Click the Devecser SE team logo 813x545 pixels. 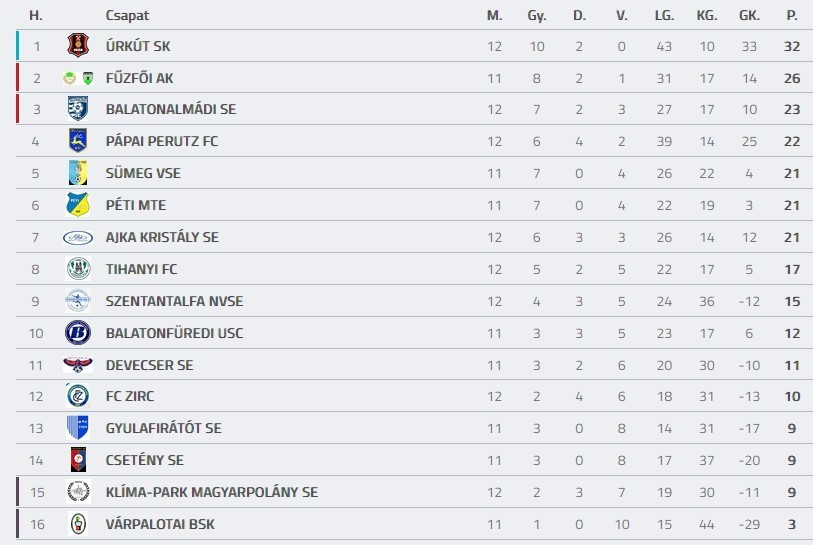(77, 365)
